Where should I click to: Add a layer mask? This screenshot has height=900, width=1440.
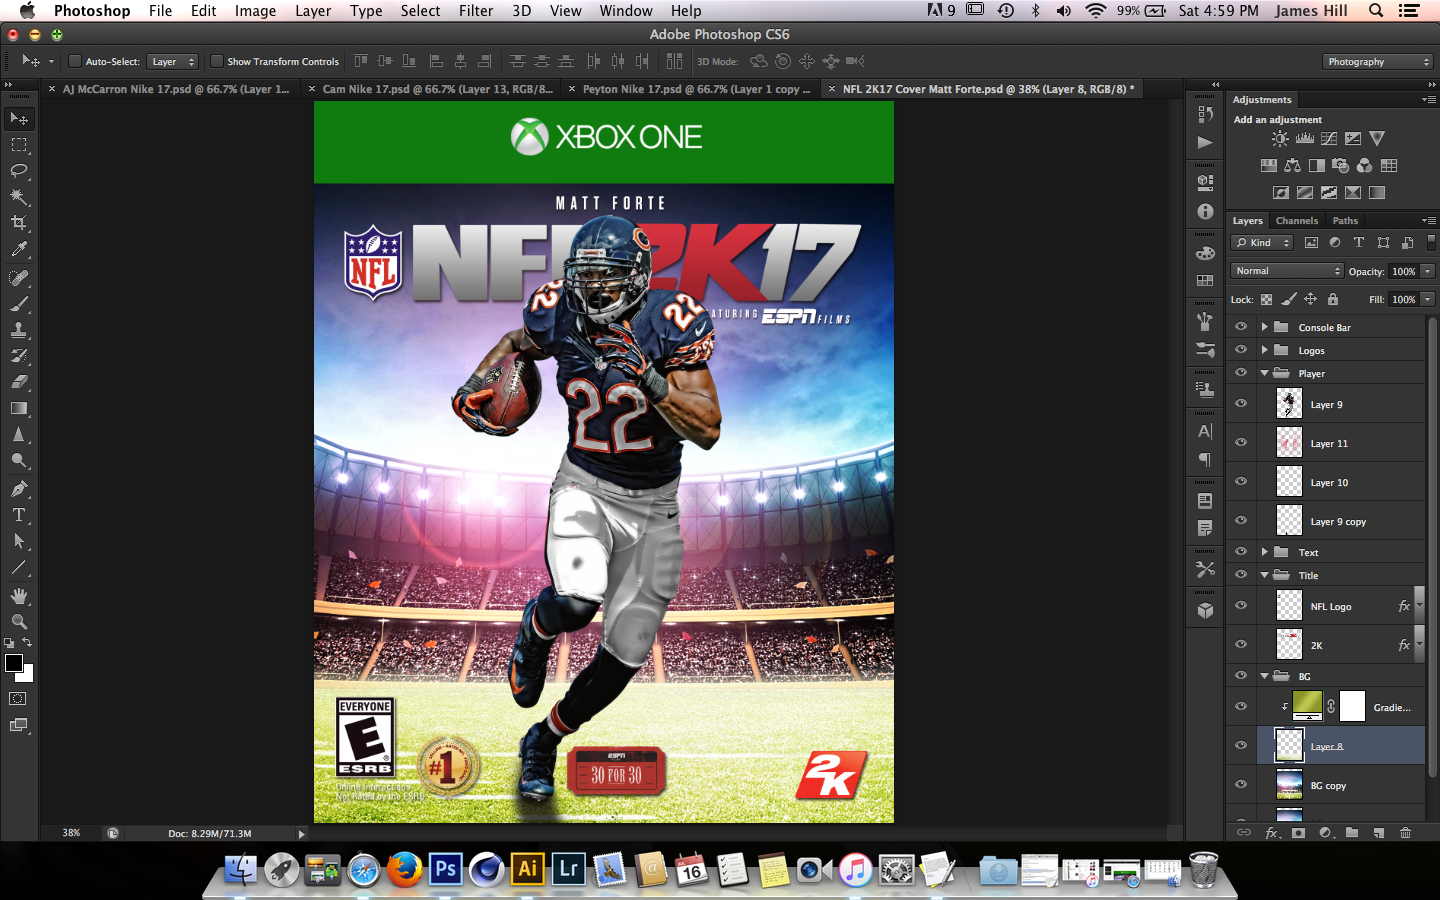click(1299, 832)
